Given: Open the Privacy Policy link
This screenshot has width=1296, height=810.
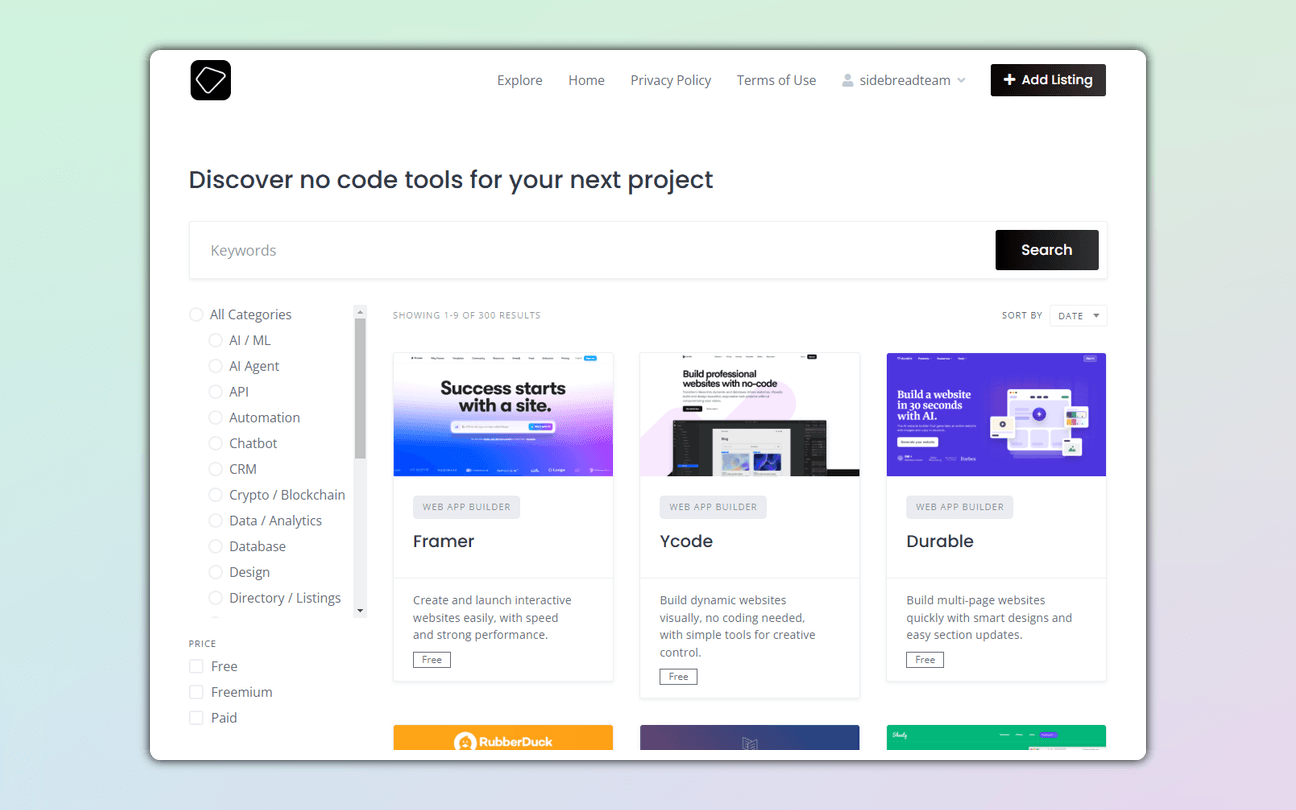Looking at the screenshot, I should click(x=670, y=80).
